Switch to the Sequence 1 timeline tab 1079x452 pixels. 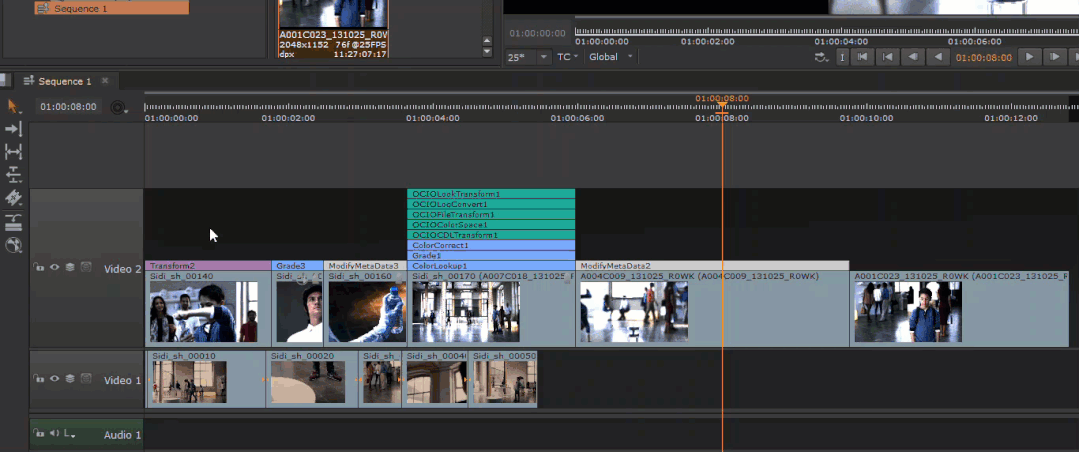tap(64, 81)
